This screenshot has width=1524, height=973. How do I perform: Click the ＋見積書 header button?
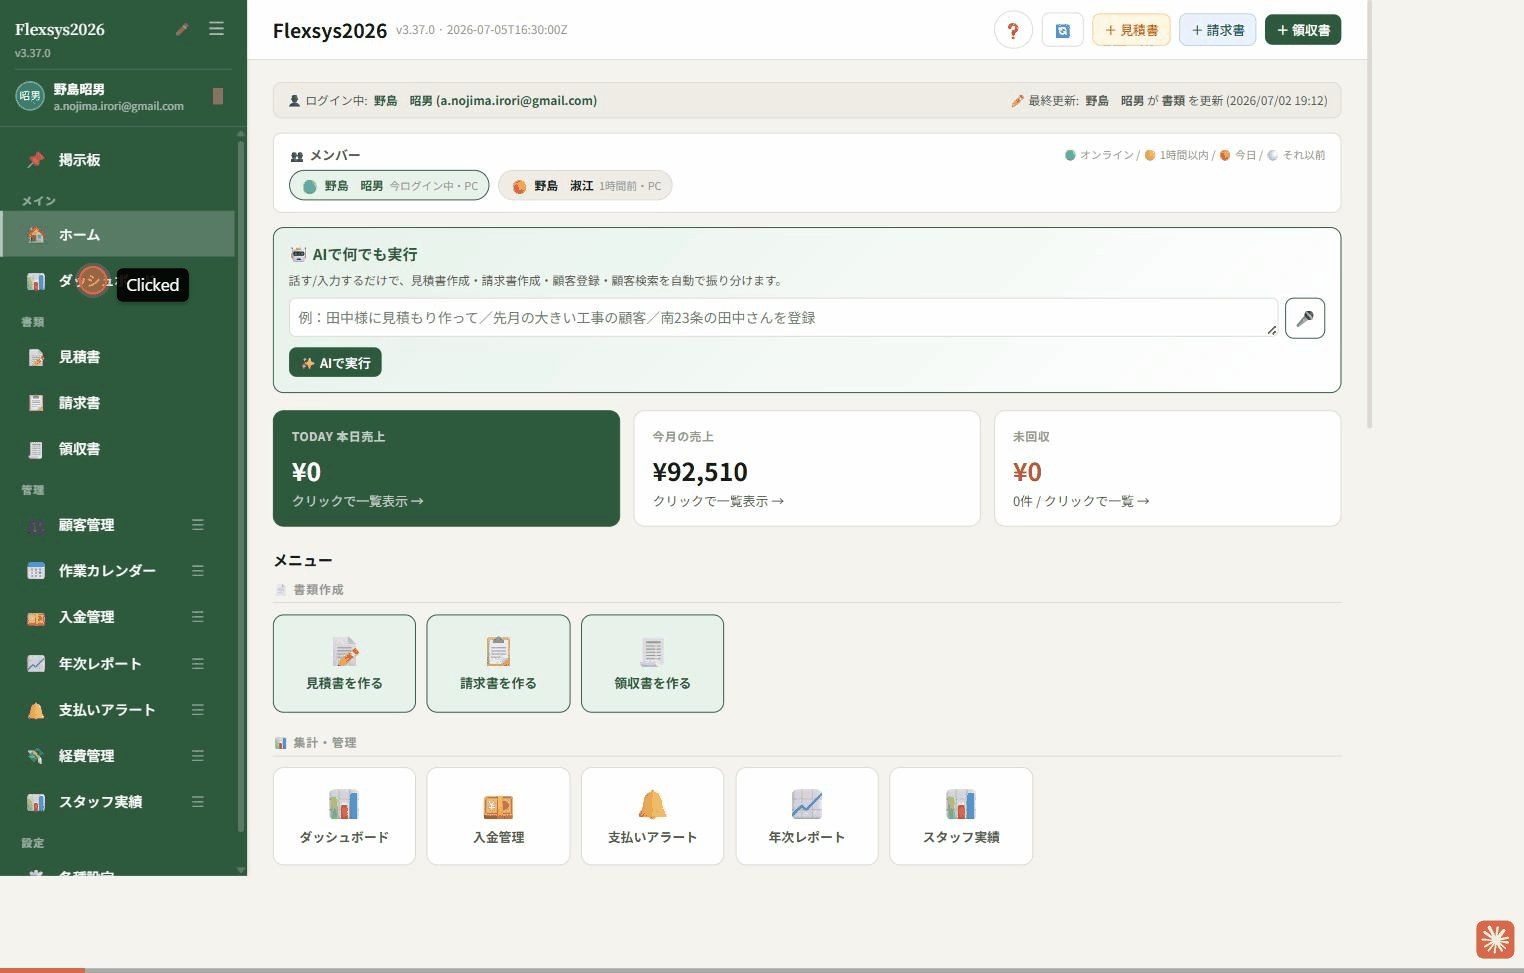[1132, 30]
